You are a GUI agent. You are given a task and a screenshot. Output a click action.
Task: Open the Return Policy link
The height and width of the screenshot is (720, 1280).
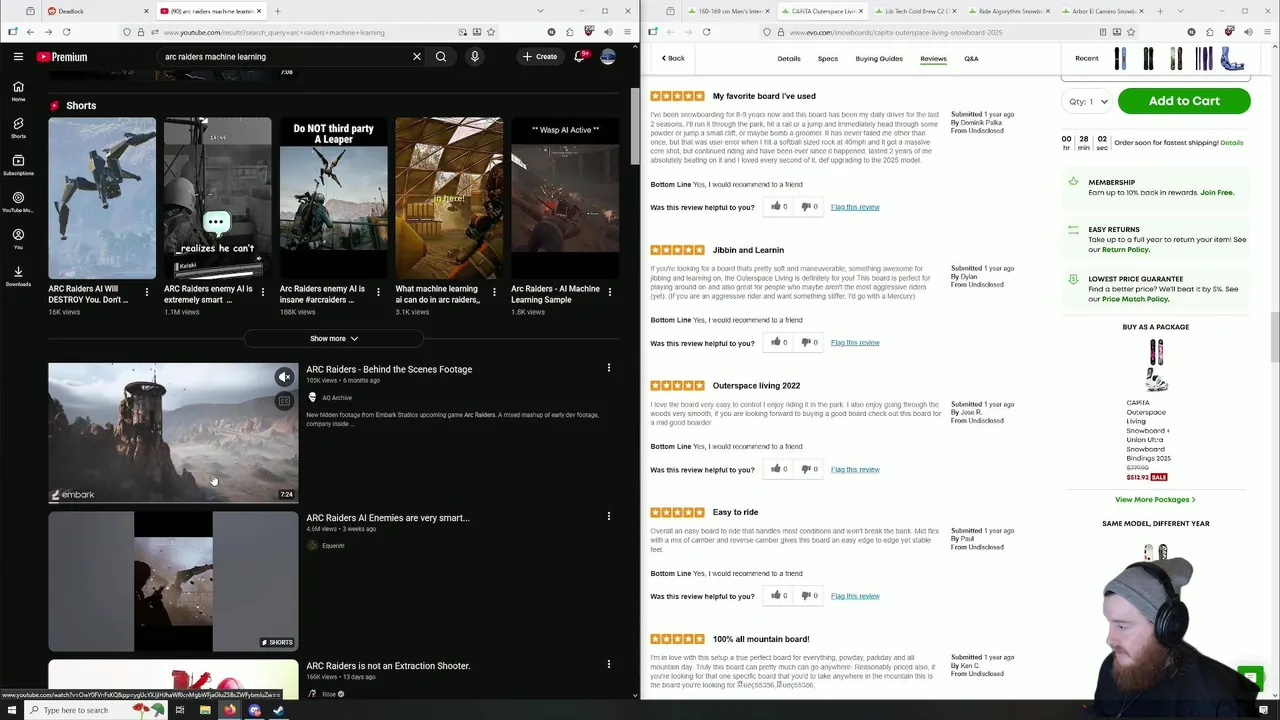coord(1125,250)
